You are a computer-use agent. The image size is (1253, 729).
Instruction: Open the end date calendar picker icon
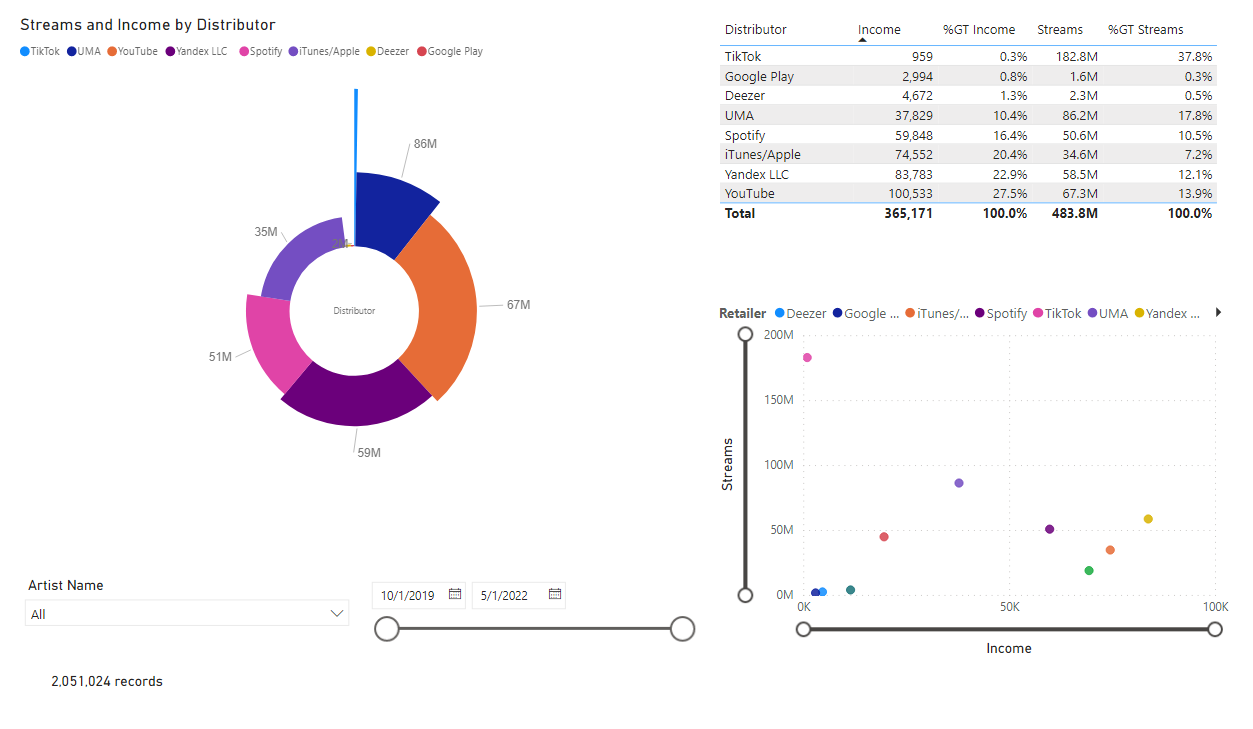pos(555,594)
